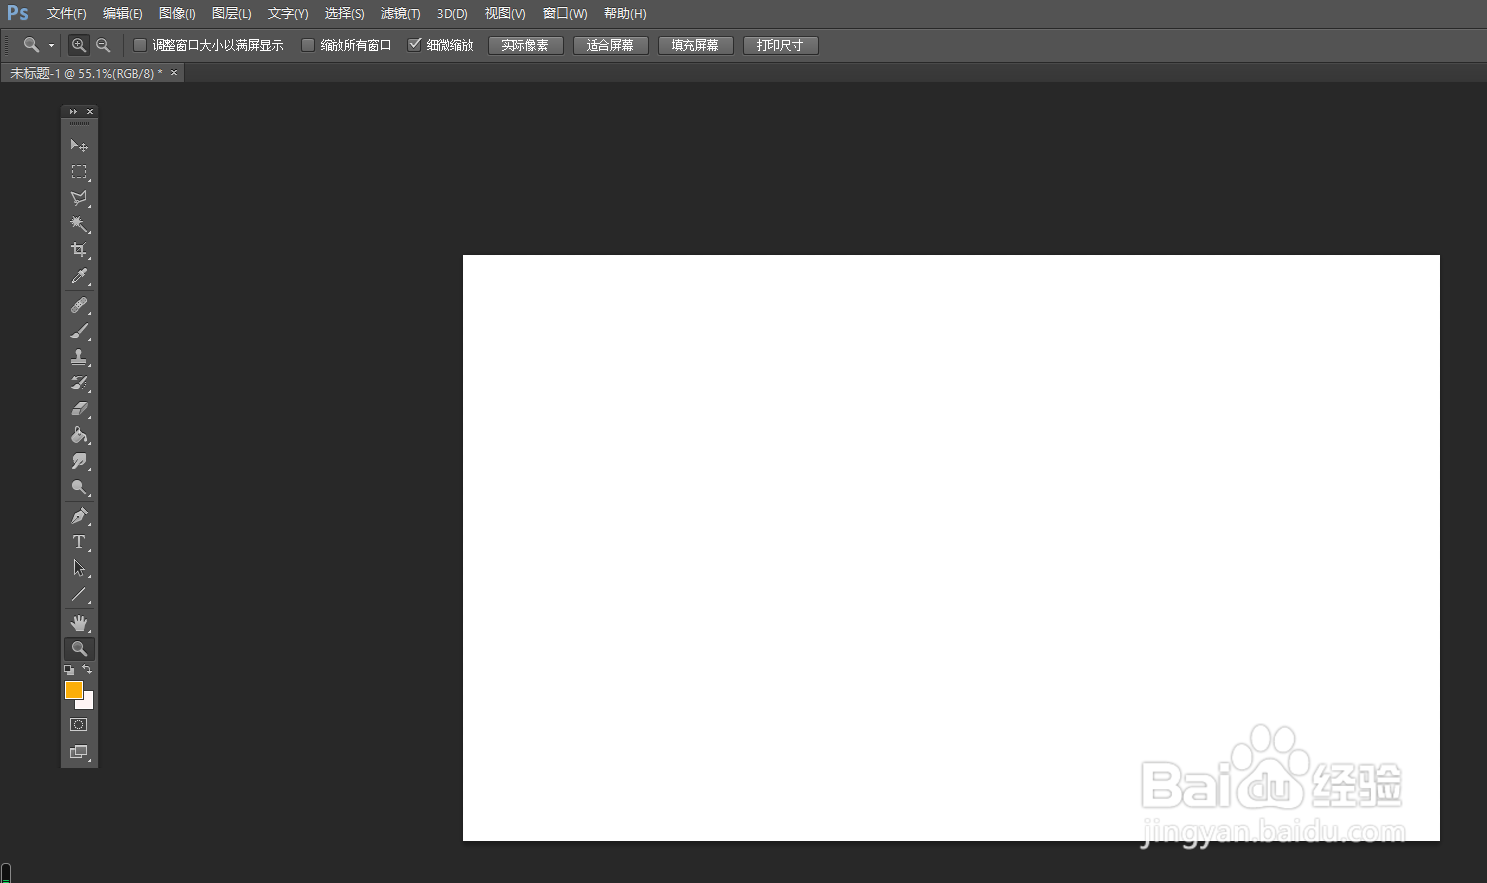Select the Polygonal Lasso tool

pyautogui.click(x=79, y=198)
